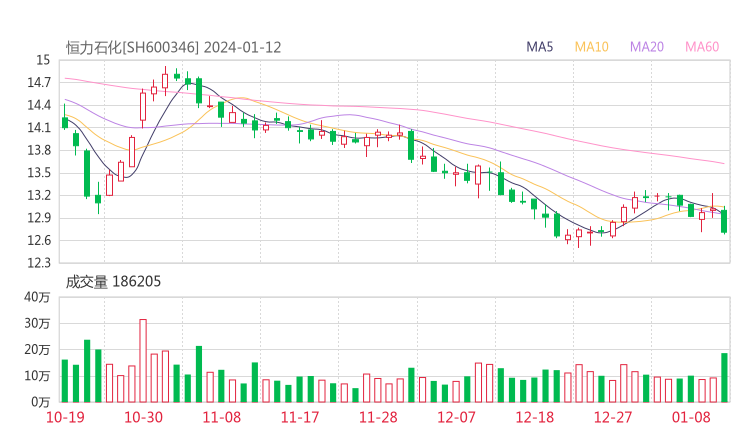Click the 10-30 date axis label
The width and height of the screenshot is (740, 440).
(x=143, y=417)
